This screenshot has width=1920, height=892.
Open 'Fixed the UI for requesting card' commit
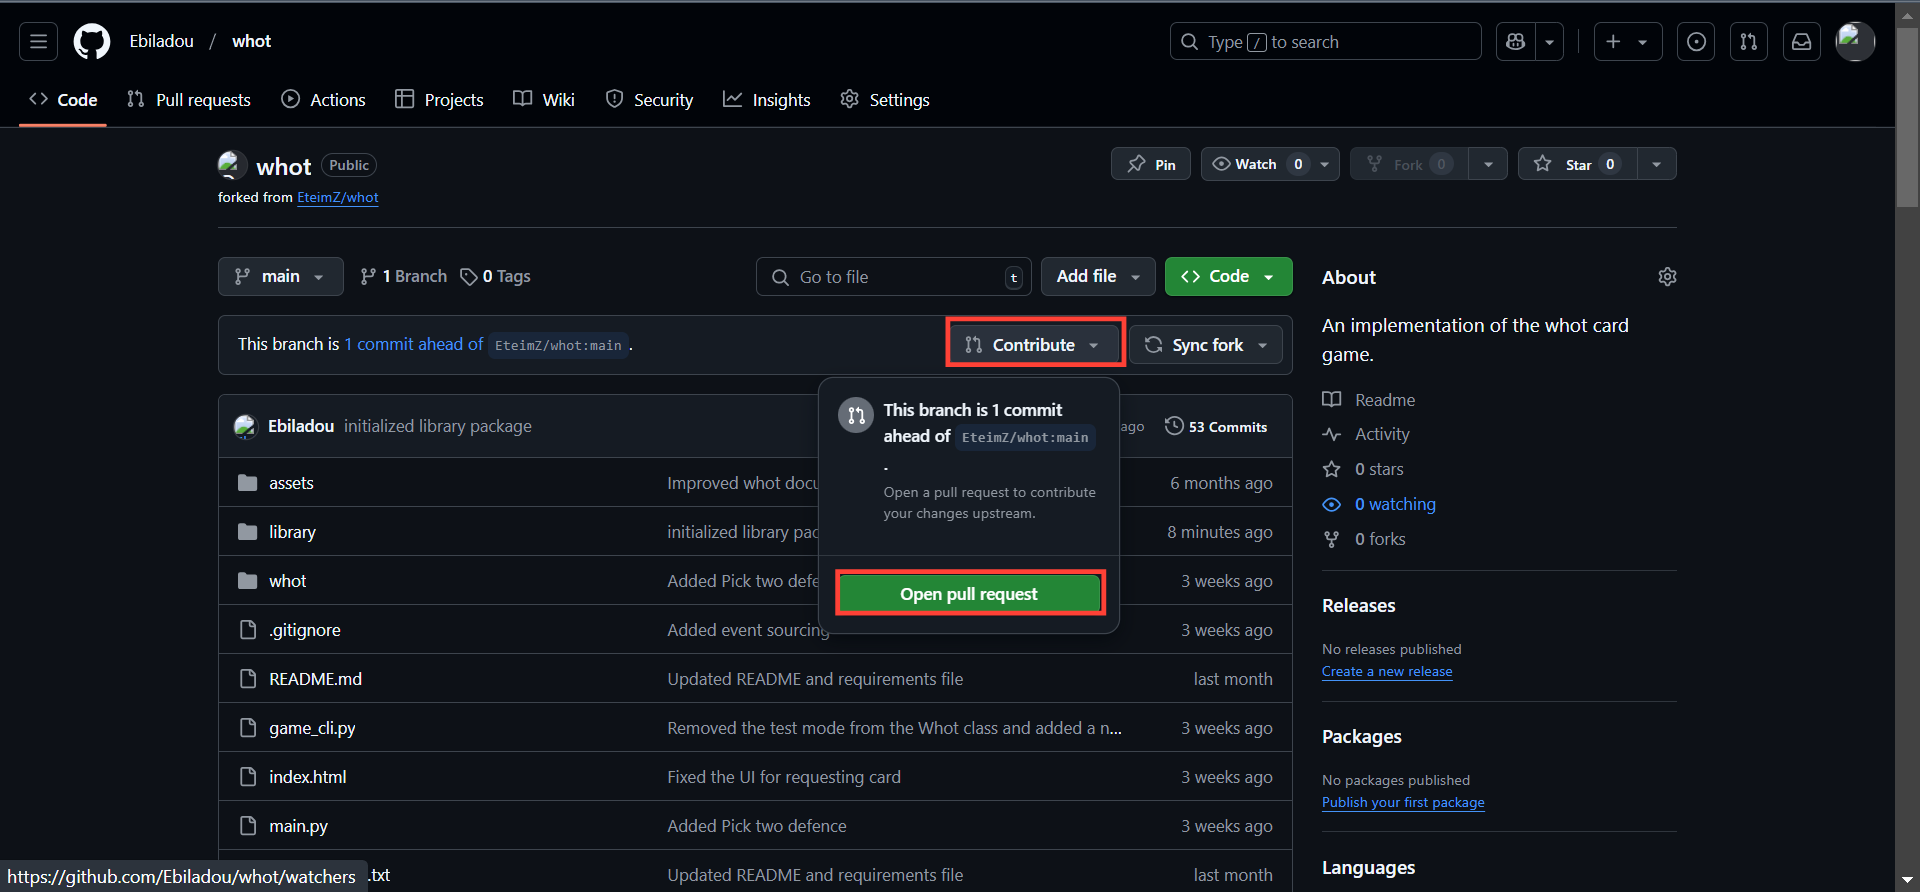pyautogui.click(x=784, y=778)
